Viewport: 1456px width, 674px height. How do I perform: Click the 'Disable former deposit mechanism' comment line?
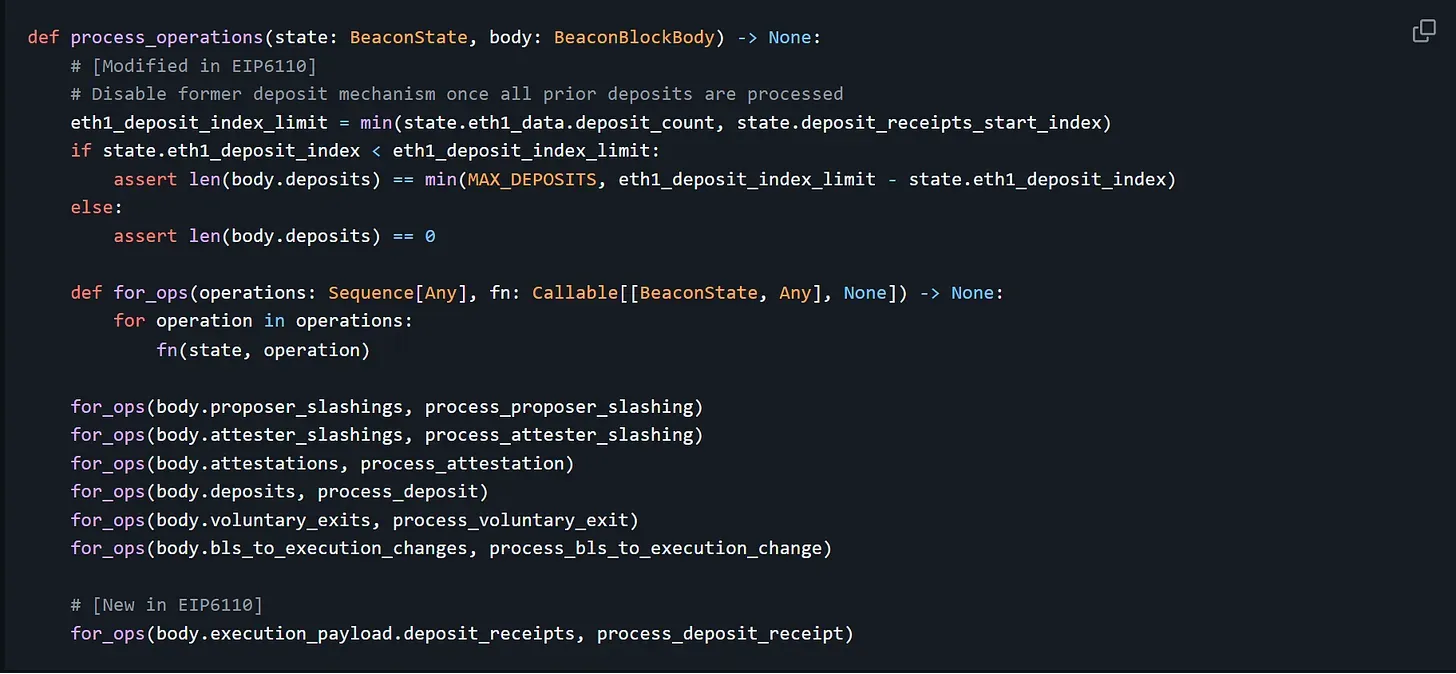(x=457, y=94)
